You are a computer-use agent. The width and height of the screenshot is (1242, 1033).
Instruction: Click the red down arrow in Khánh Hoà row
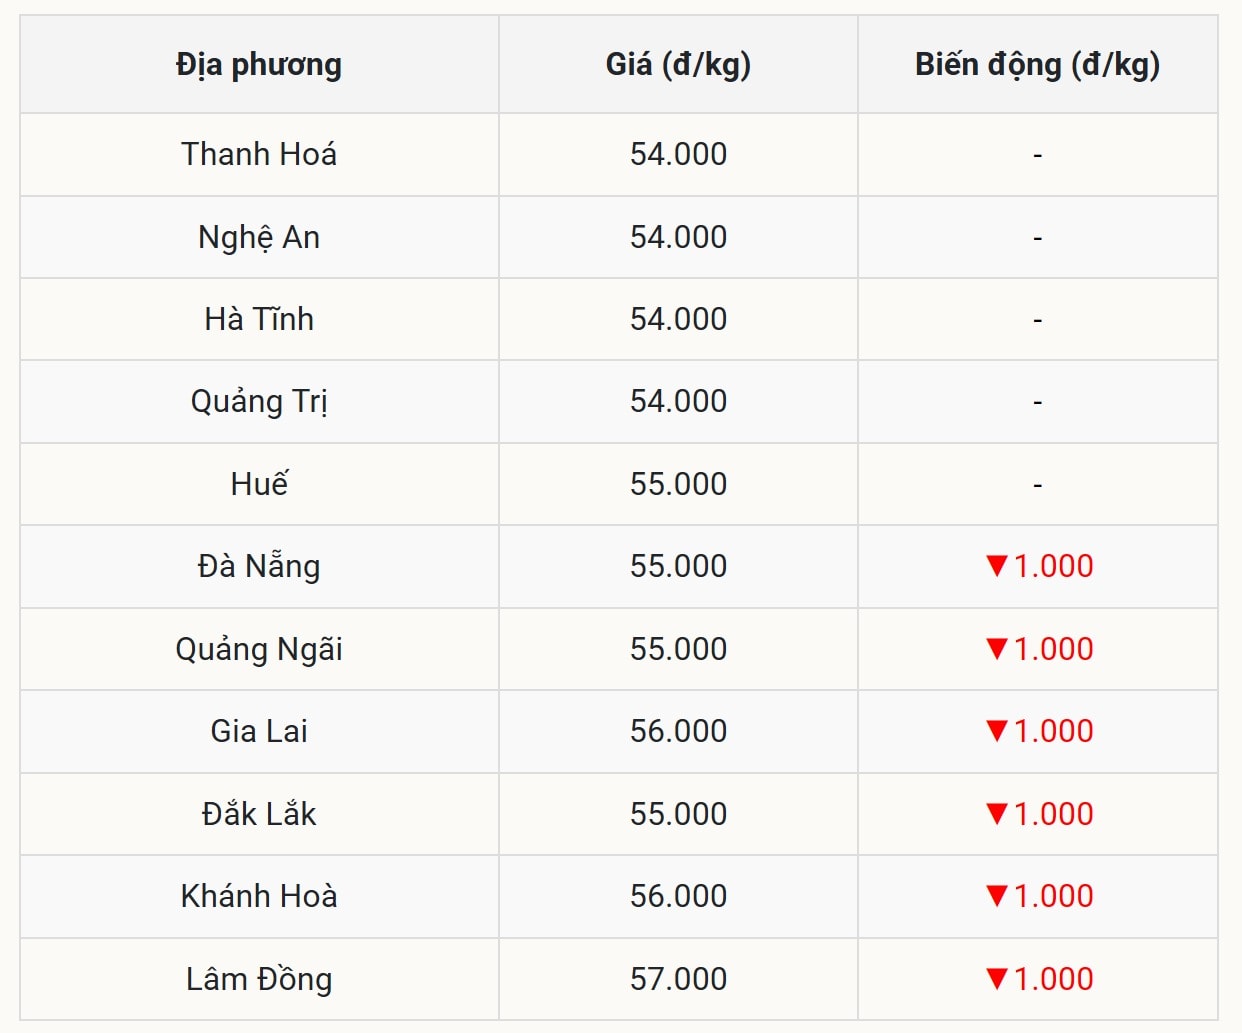tap(996, 896)
